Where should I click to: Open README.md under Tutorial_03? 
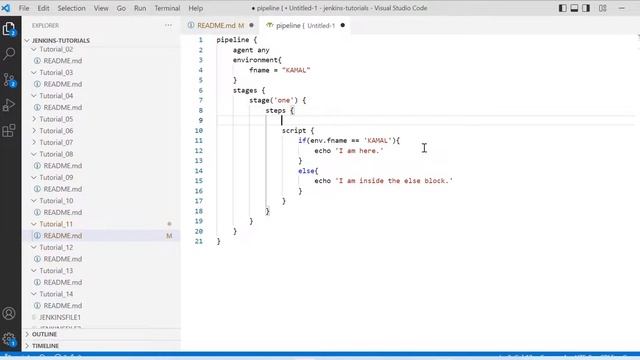[x=62, y=84]
